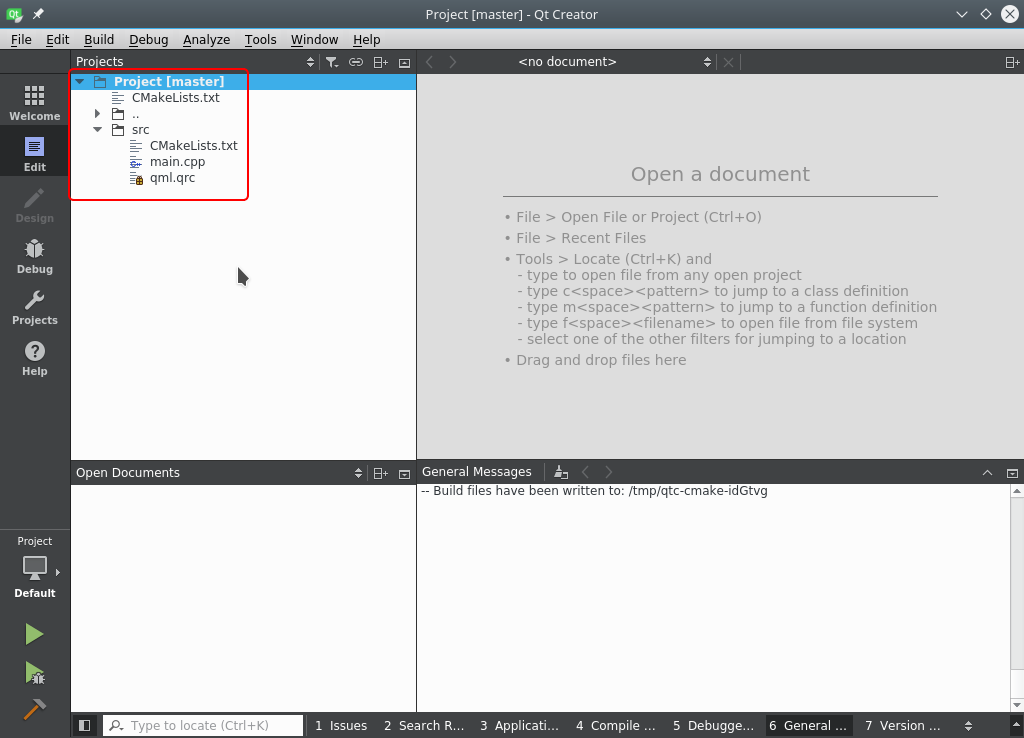Pin the window using title bar pin icon
This screenshot has height=738, width=1024.
click(39, 14)
